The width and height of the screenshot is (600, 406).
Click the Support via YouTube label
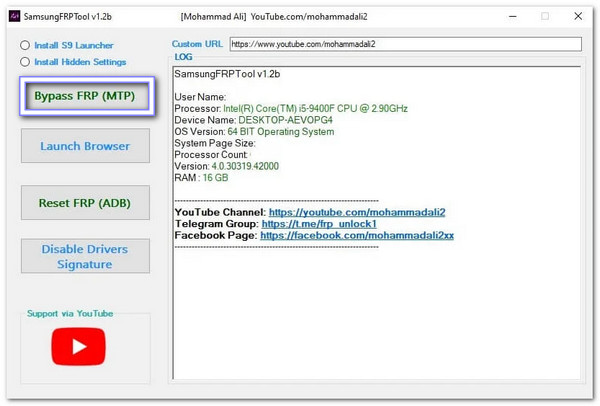70,313
